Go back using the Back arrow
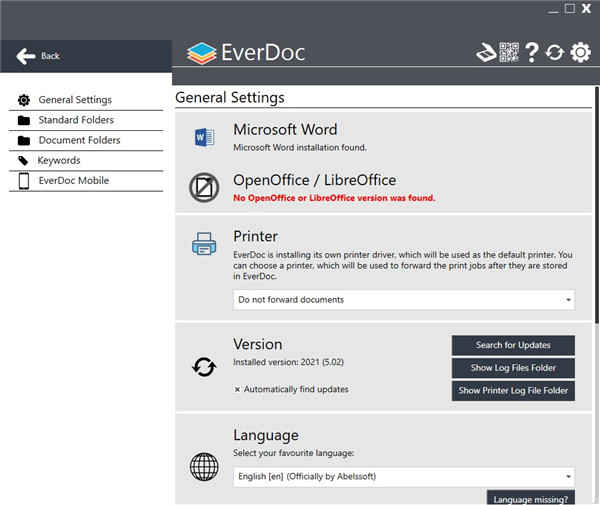 (26, 56)
